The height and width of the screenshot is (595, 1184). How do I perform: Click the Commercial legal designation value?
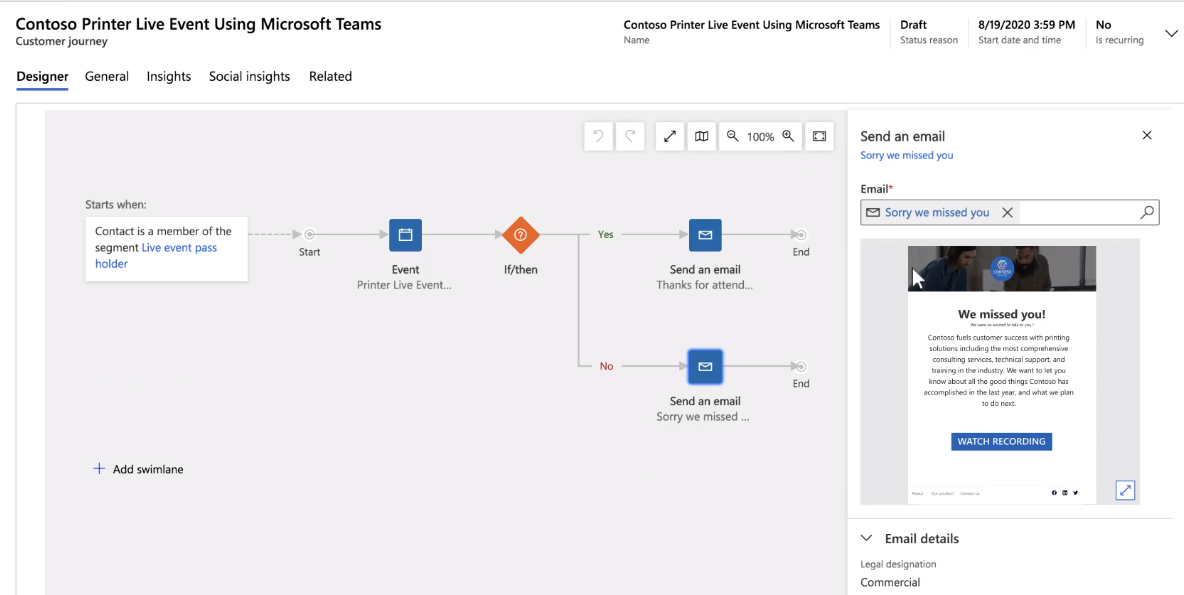click(x=890, y=582)
